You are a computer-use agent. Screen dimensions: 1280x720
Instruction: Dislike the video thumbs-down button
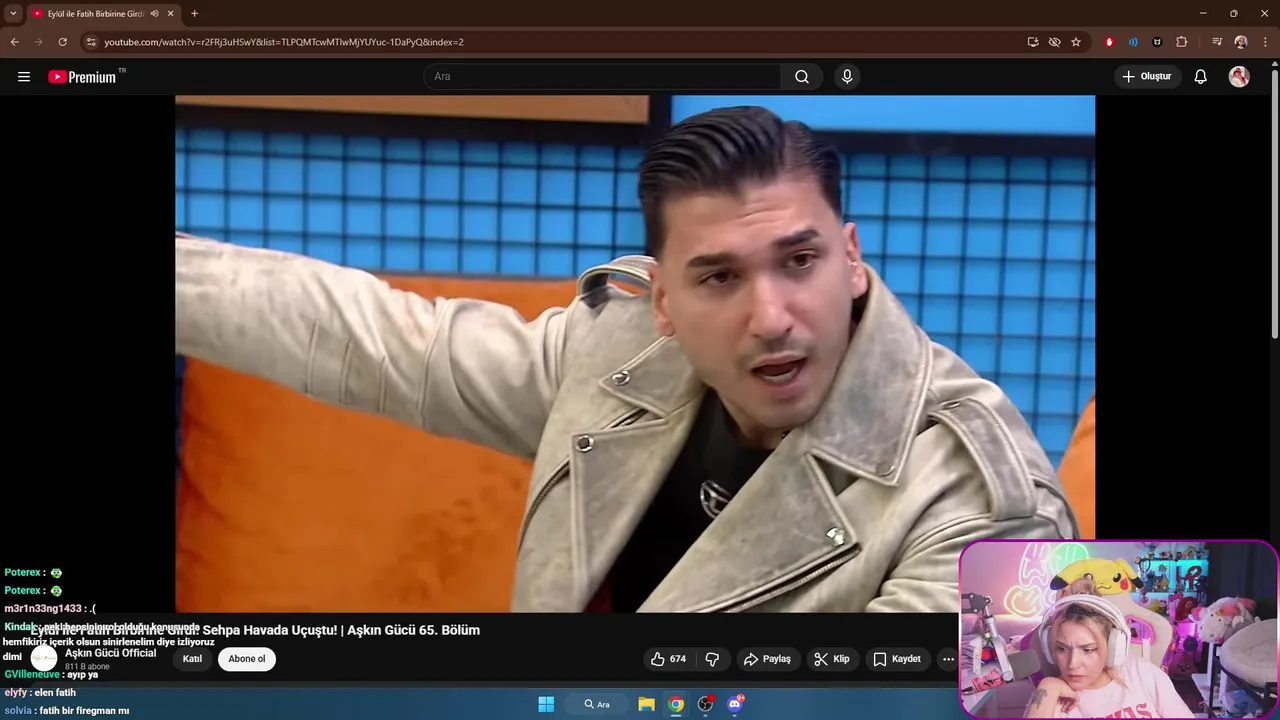click(x=712, y=659)
